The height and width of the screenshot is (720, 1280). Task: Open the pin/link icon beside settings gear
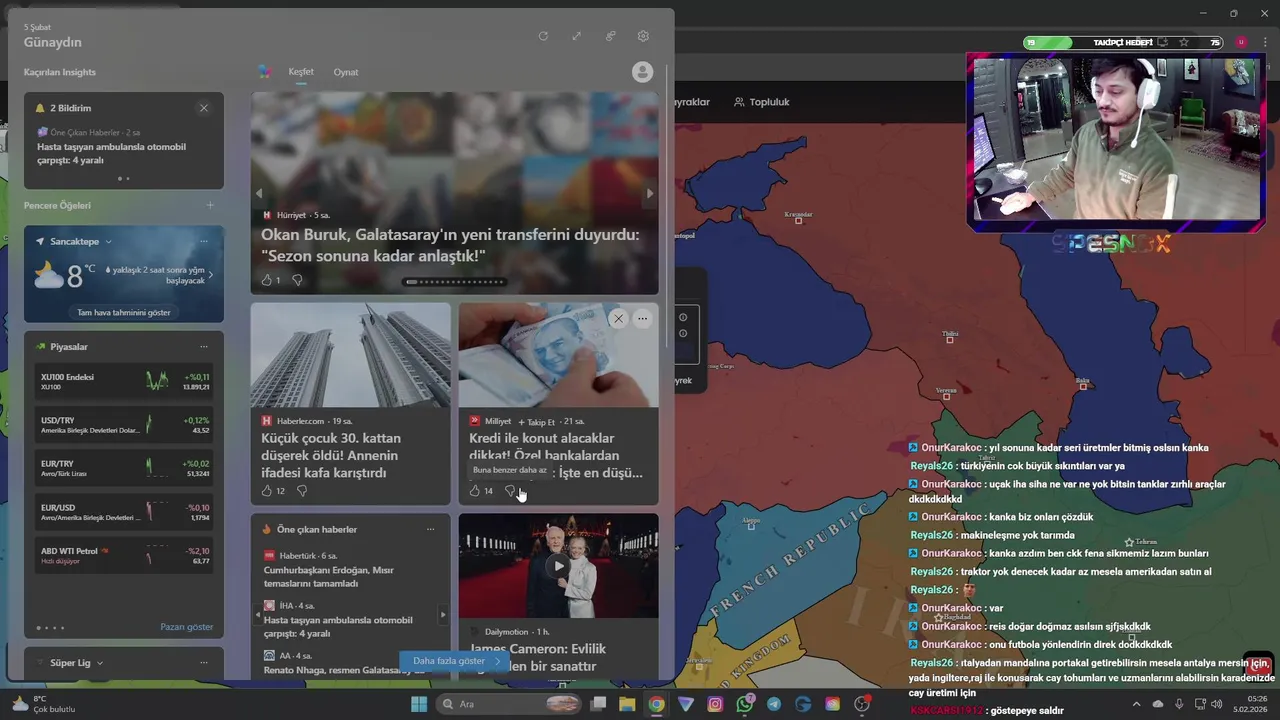pyautogui.click(x=610, y=36)
